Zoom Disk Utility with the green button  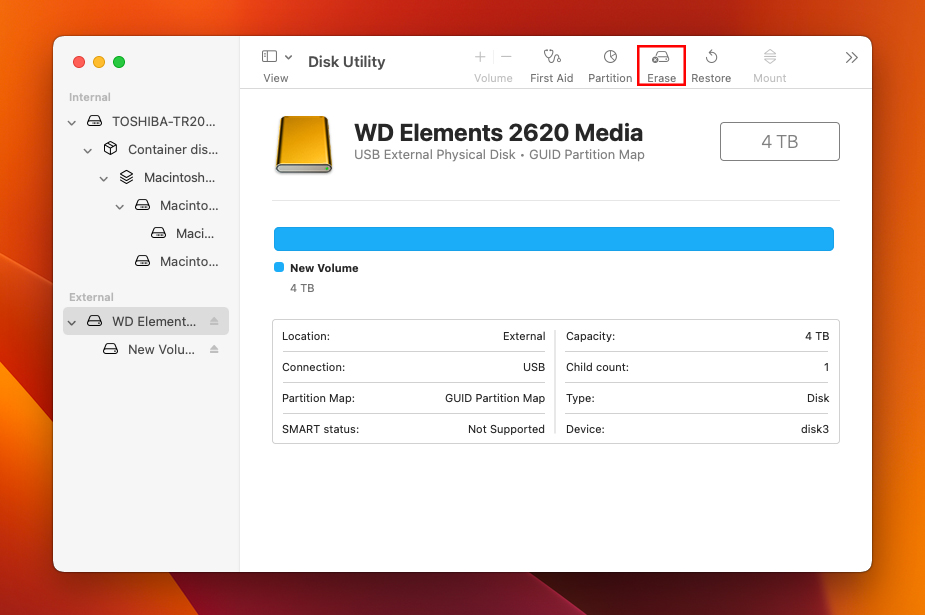point(119,62)
